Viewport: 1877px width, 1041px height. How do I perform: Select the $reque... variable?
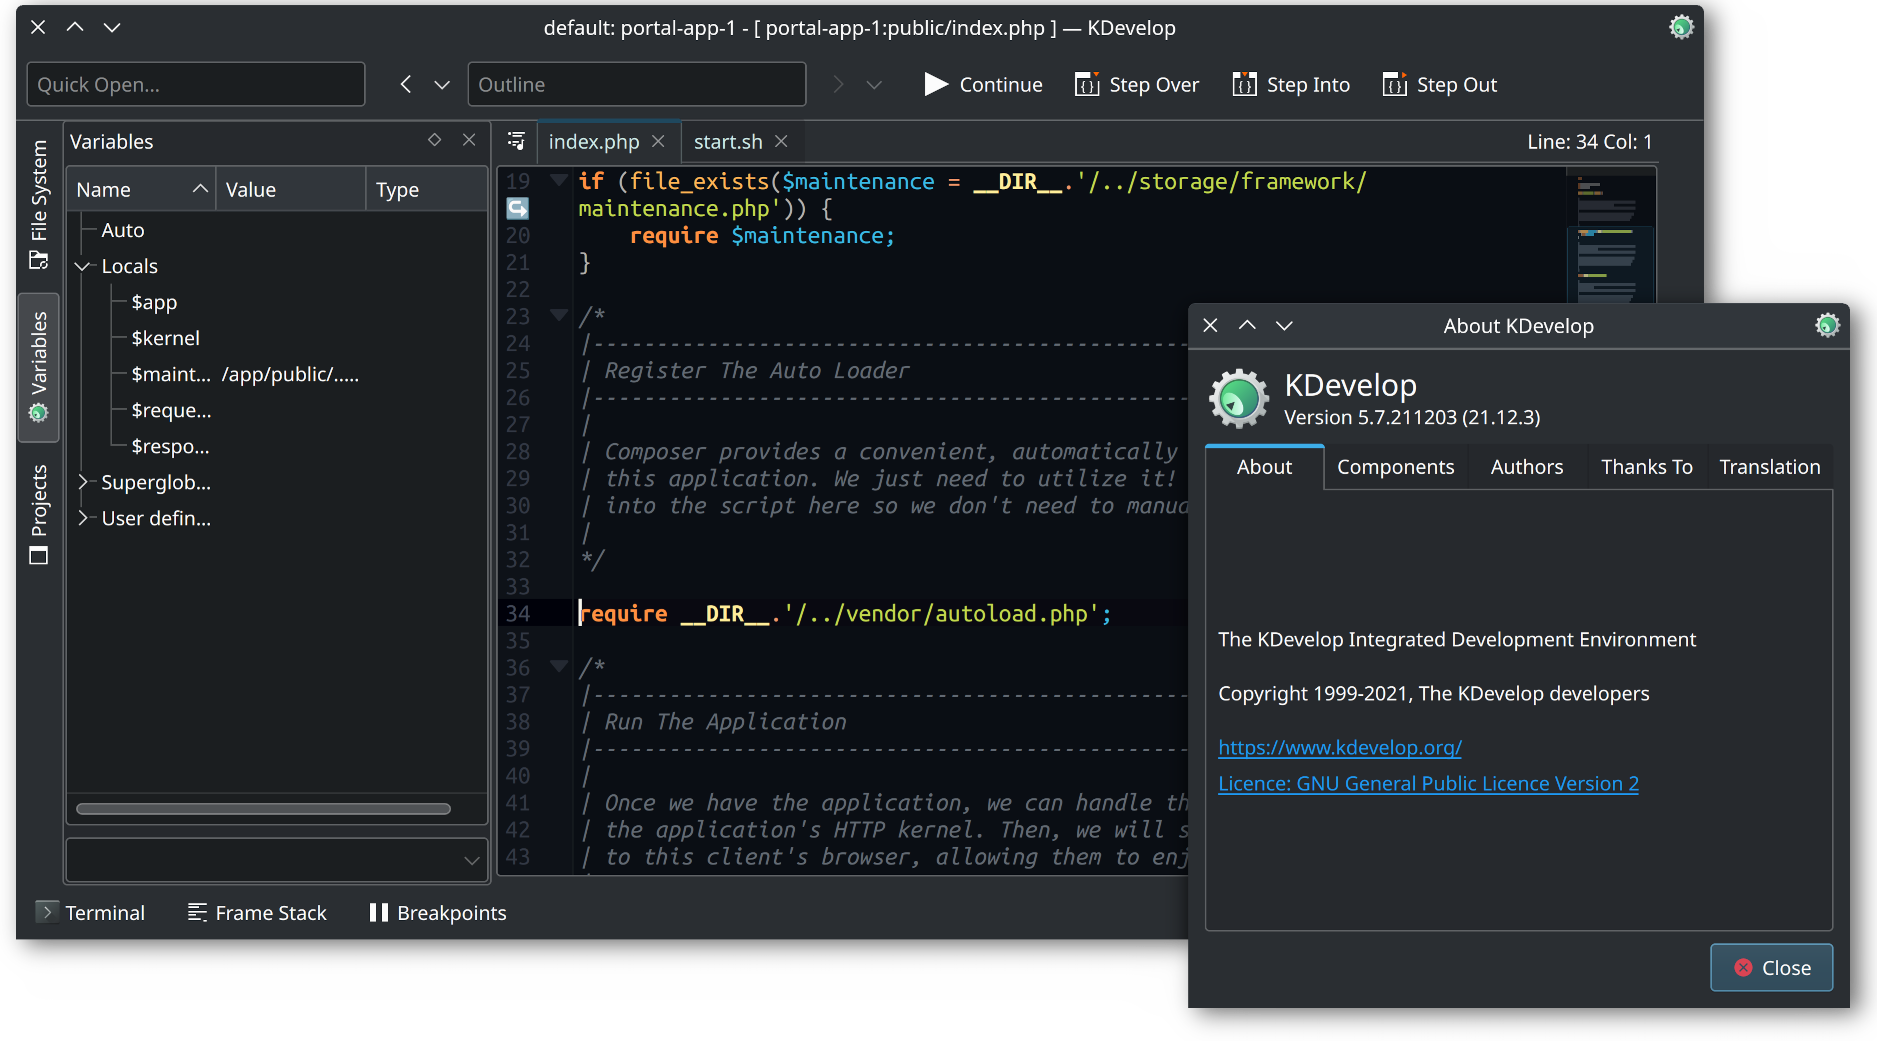171,410
